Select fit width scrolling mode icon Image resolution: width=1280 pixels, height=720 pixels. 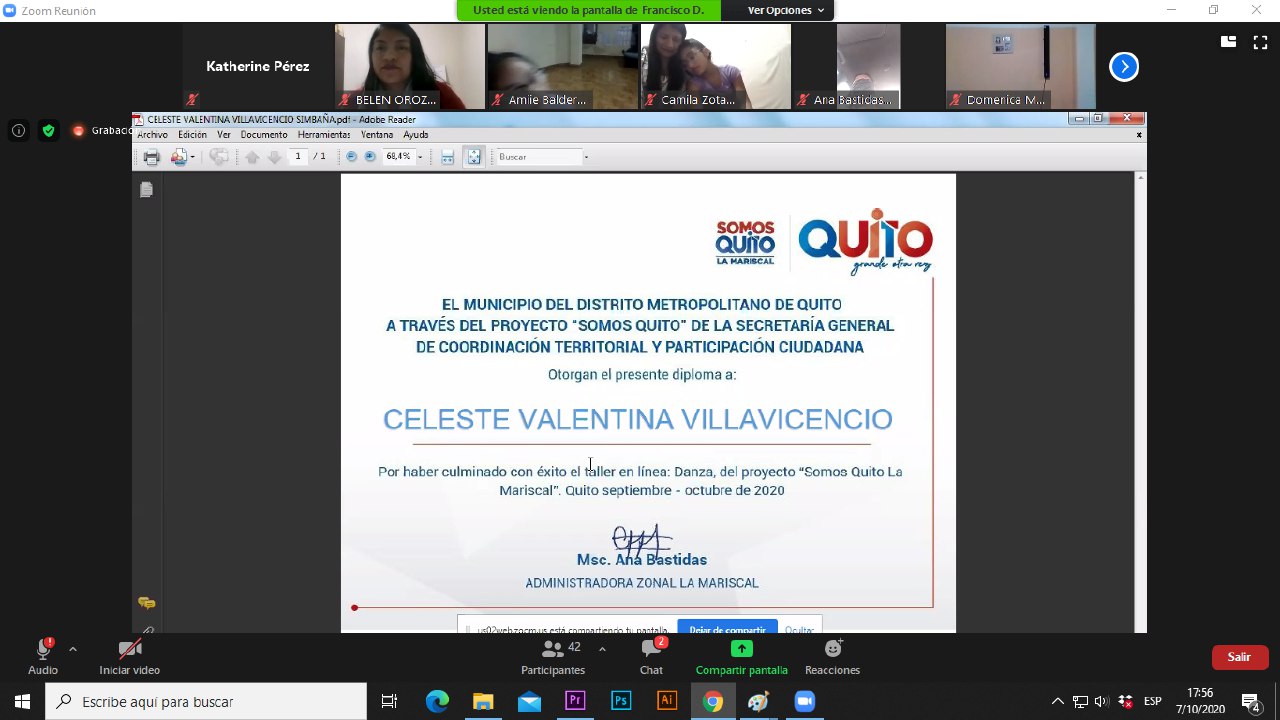[x=448, y=157]
